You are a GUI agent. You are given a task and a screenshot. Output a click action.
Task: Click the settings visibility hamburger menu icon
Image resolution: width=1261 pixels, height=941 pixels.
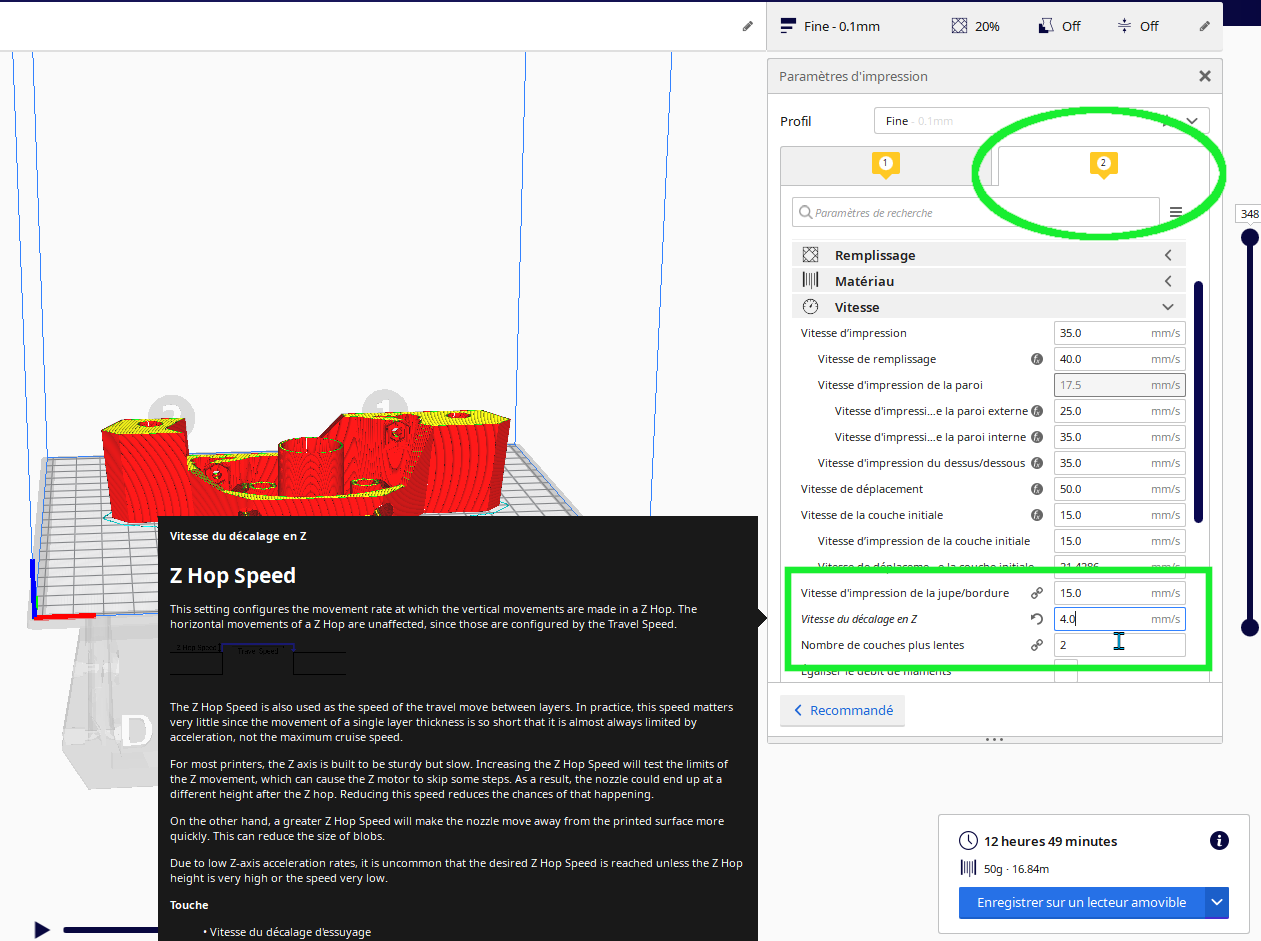[1176, 212]
